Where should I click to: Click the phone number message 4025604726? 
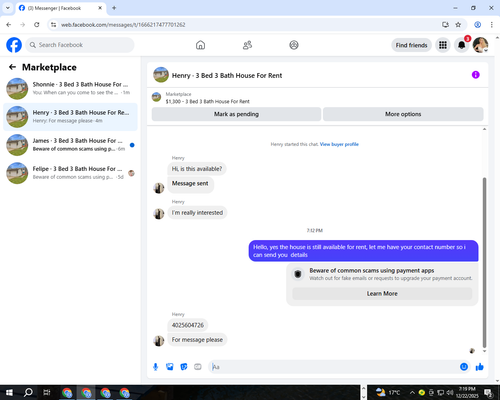coord(188,325)
